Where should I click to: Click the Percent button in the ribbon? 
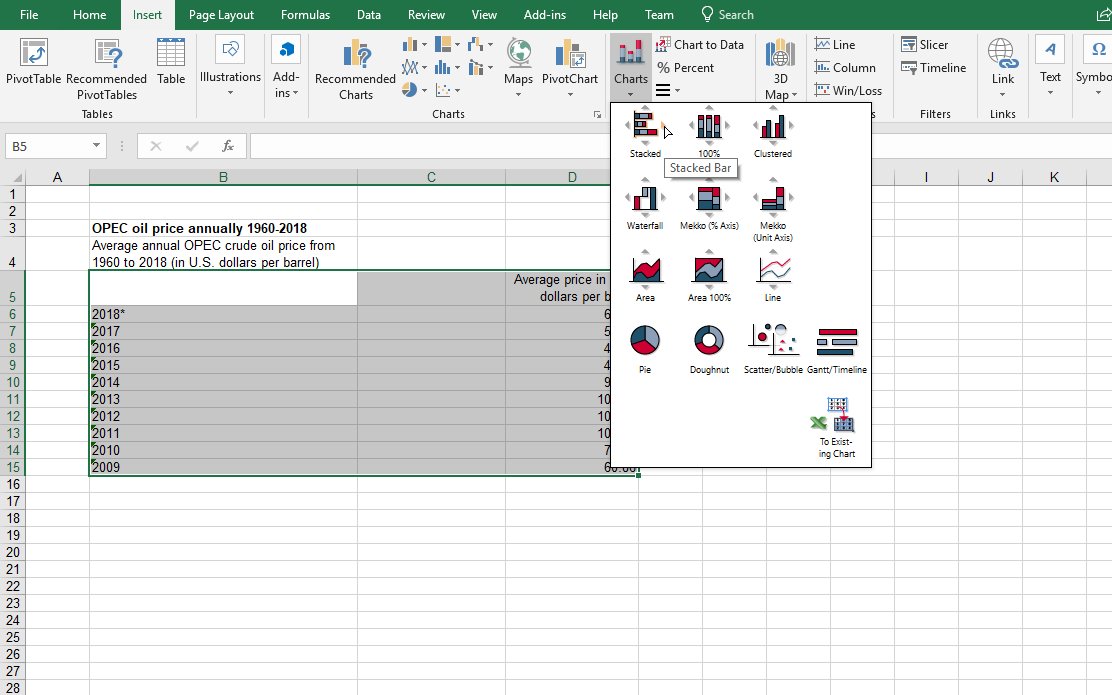click(x=685, y=67)
